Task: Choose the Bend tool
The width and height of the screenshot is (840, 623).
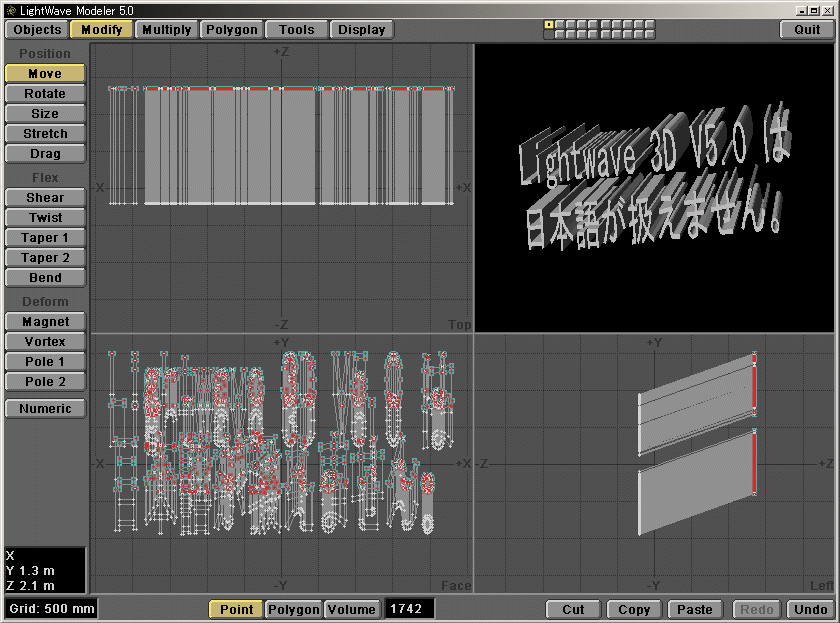Action: point(45,278)
